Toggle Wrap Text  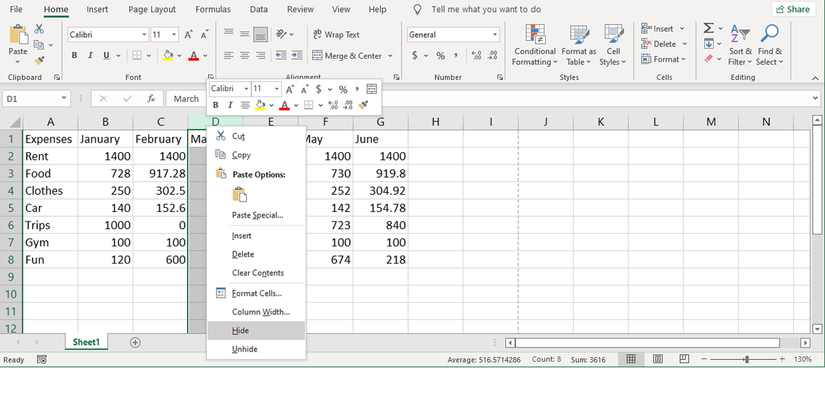coord(336,35)
